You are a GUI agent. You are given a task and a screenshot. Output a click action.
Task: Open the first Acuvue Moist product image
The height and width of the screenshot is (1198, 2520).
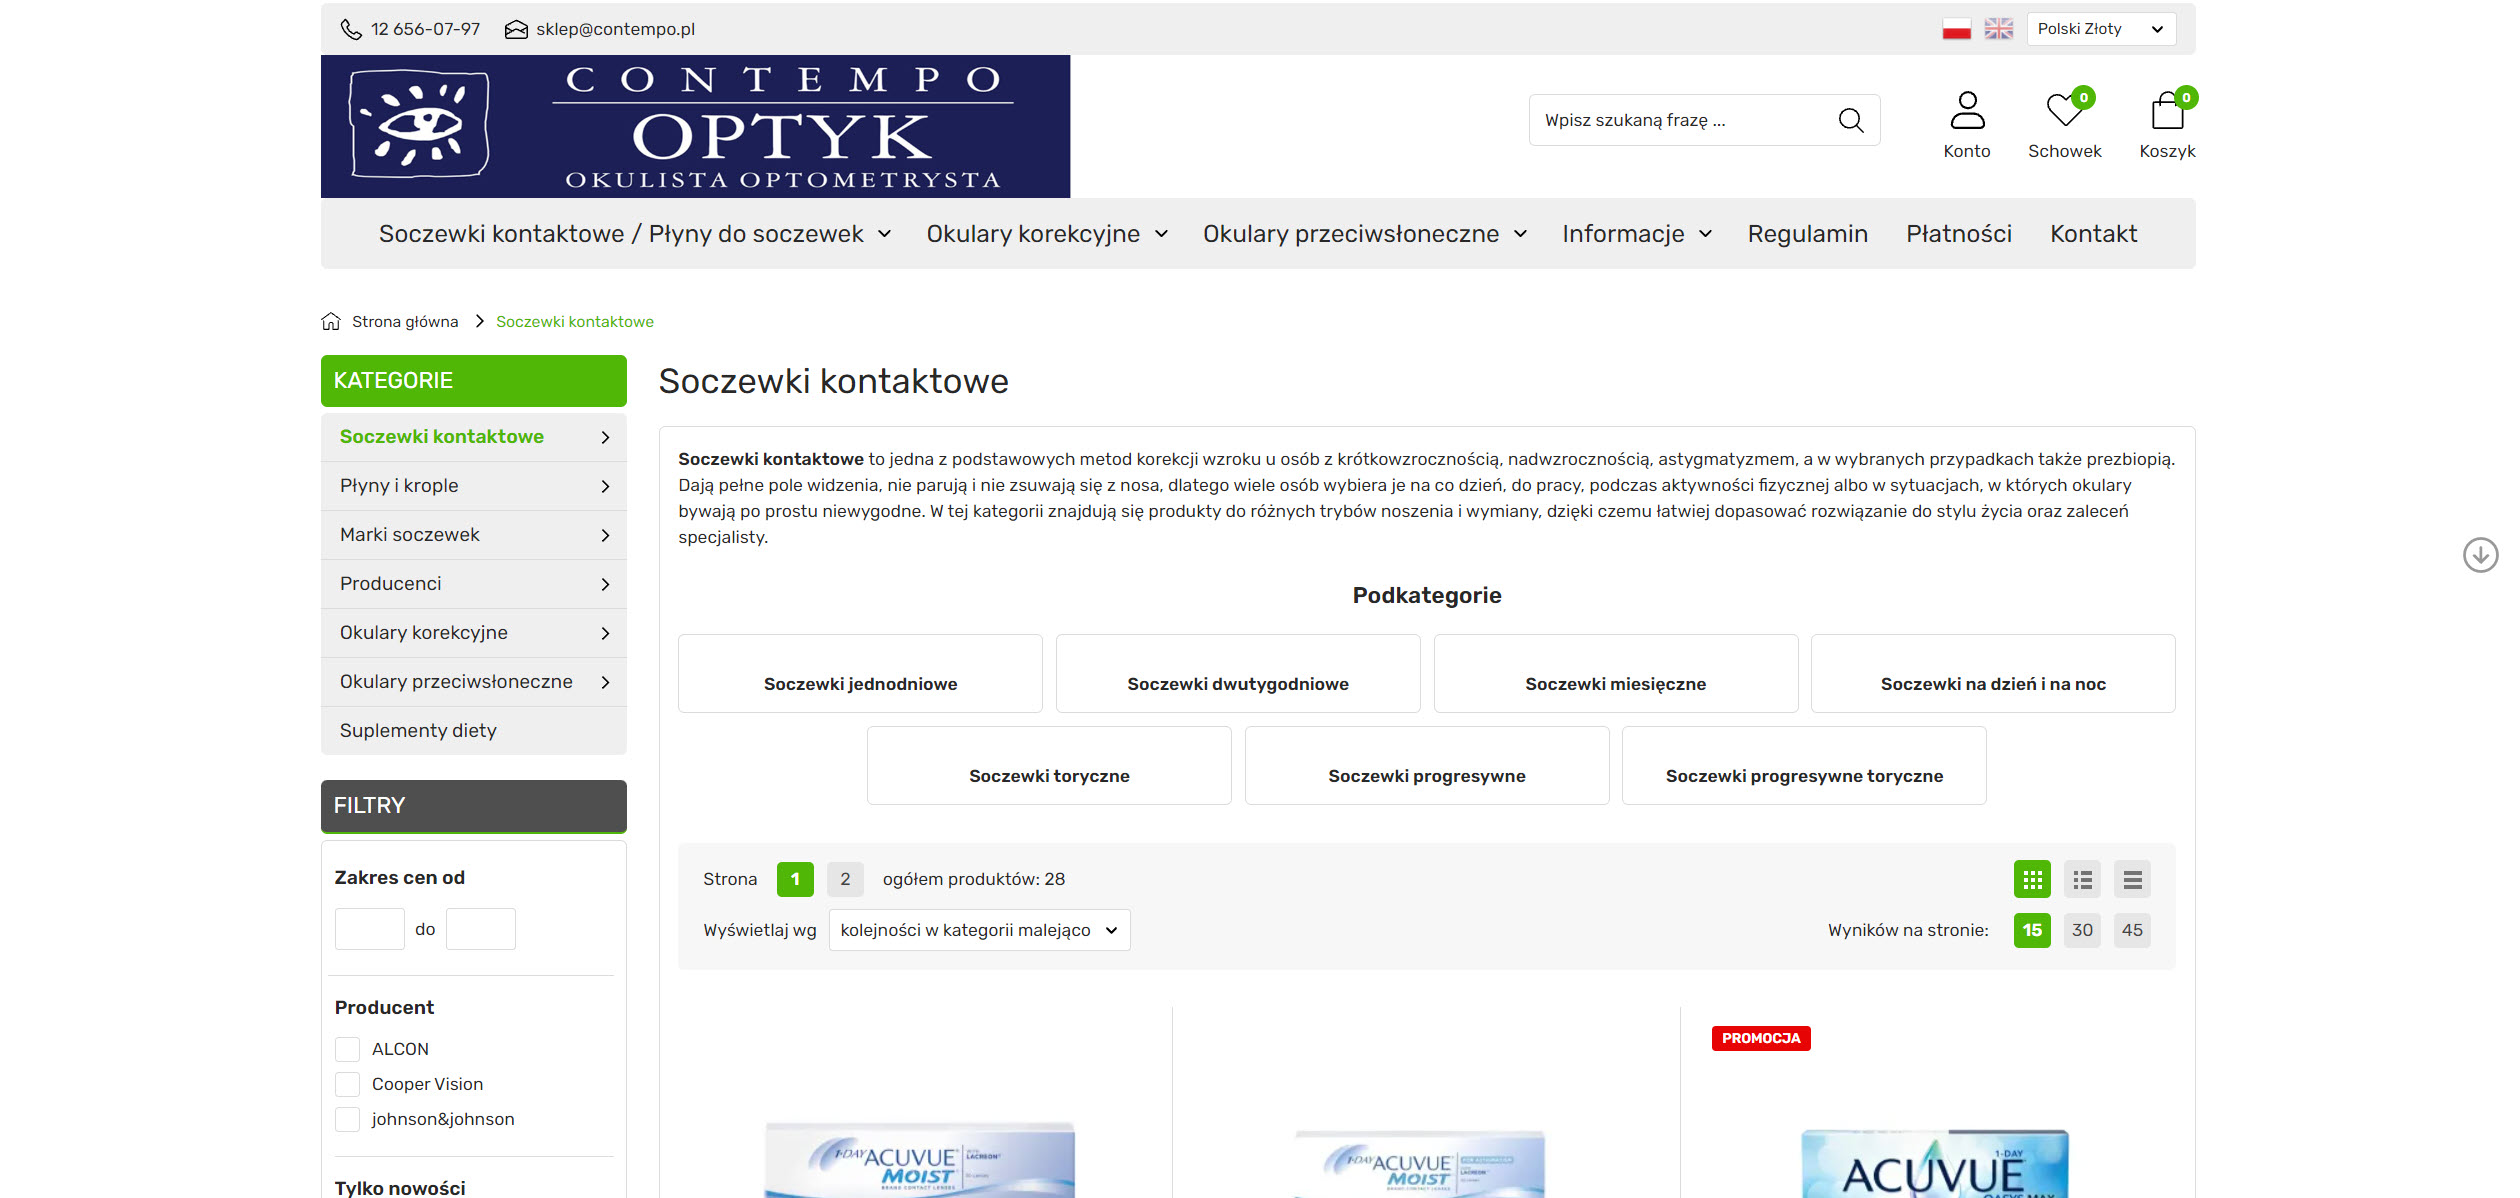tap(919, 1160)
